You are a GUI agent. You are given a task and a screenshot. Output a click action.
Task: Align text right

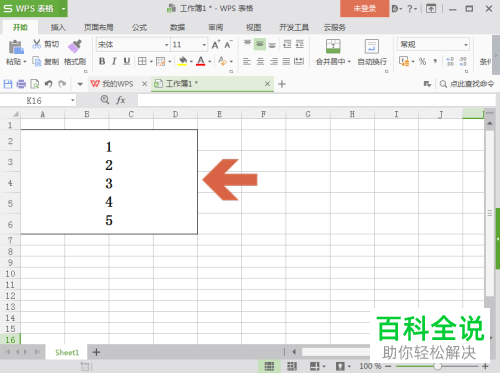coord(274,61)
